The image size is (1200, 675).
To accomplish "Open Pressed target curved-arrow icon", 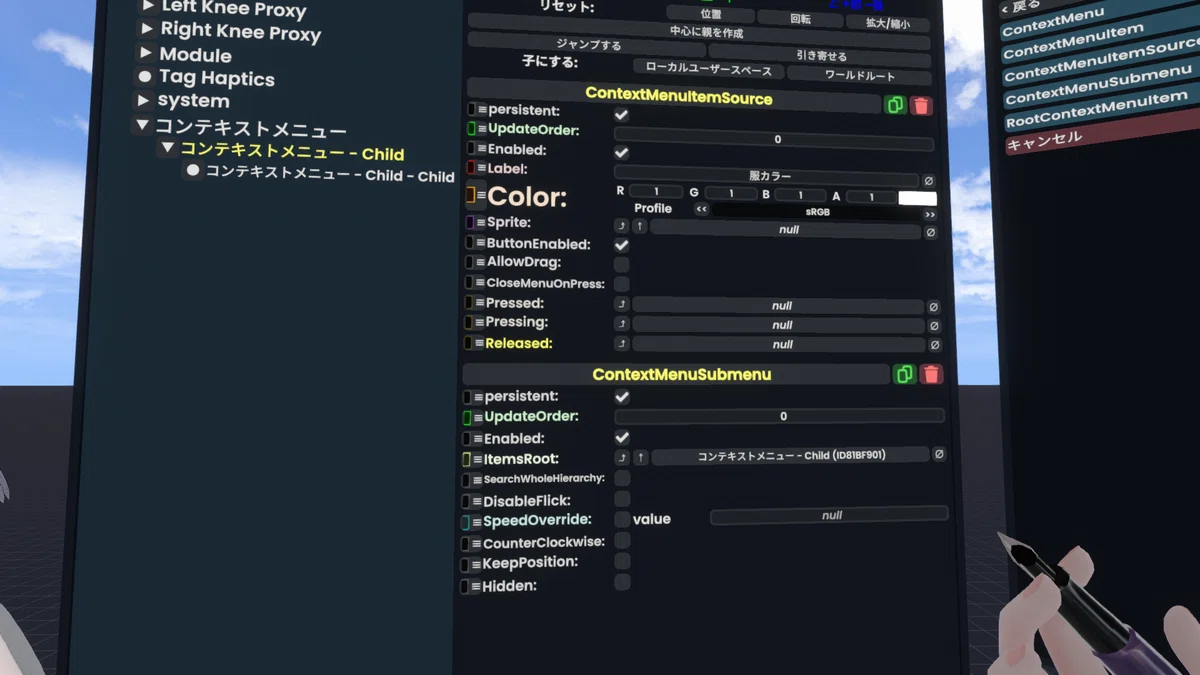I will [x=621, y=304].
